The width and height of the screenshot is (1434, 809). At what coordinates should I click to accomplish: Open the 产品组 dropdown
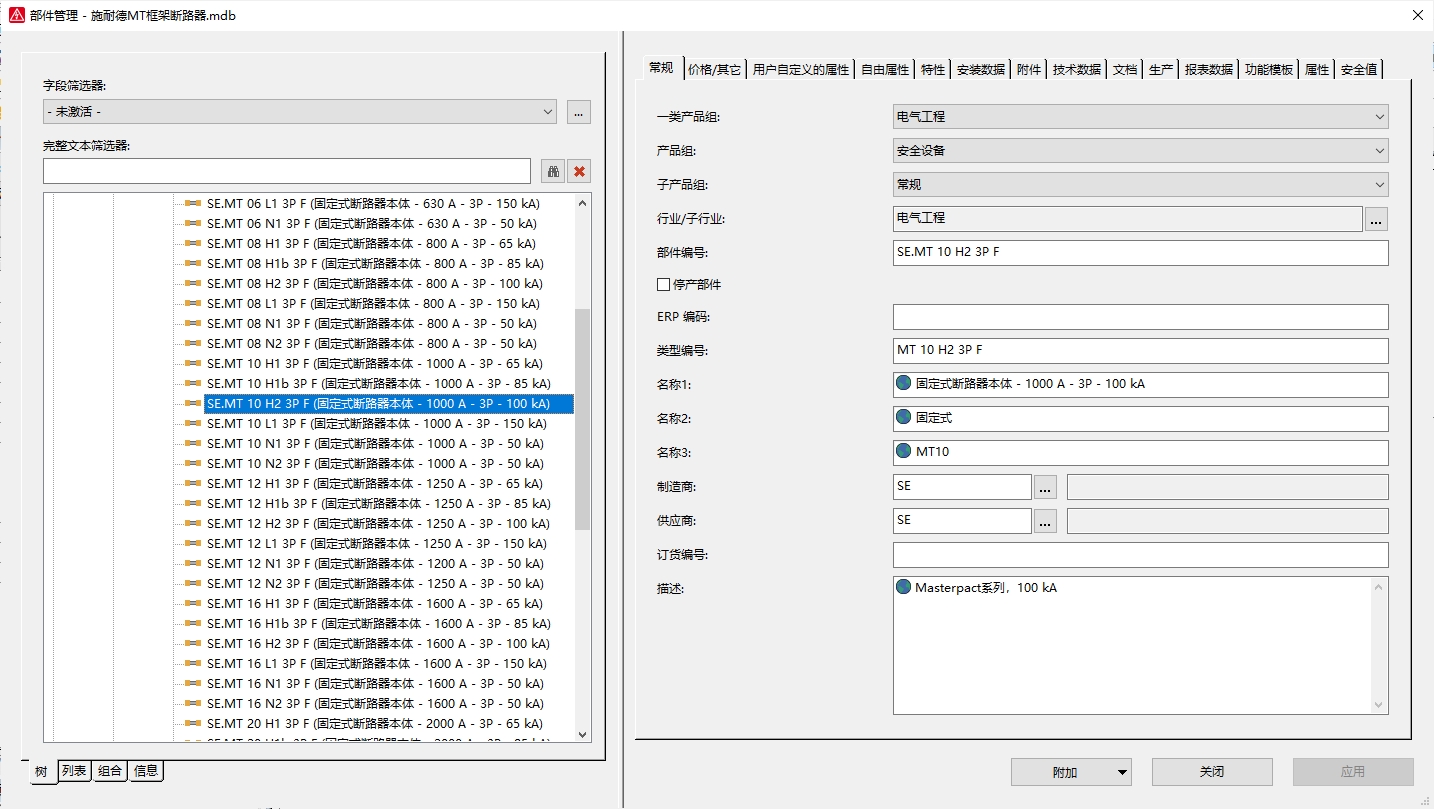pyautogui.click(x=1140, y=151)
